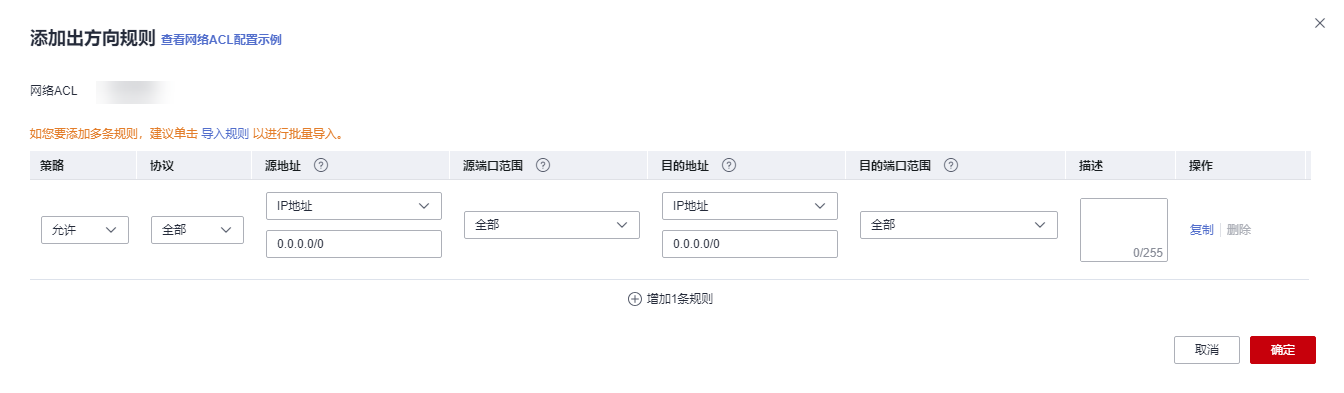Click help icon next to 目的端口范围
1344x393 pixels.
[x=951, y=166]
